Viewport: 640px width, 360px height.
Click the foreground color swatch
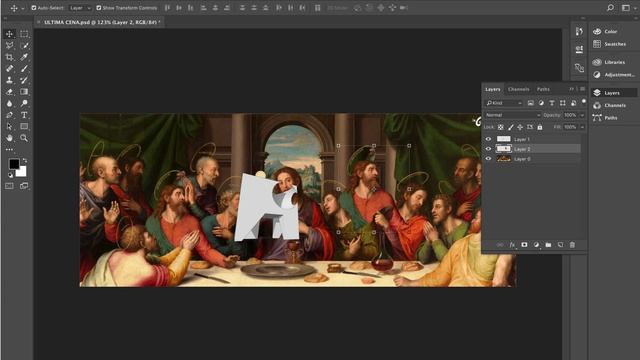point(14,164)
